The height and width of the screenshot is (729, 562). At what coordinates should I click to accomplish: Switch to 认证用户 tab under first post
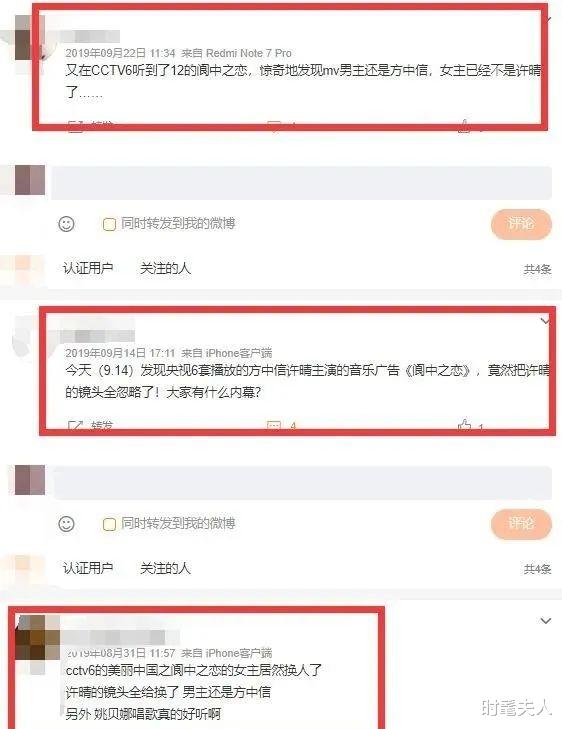click(88, 268)
